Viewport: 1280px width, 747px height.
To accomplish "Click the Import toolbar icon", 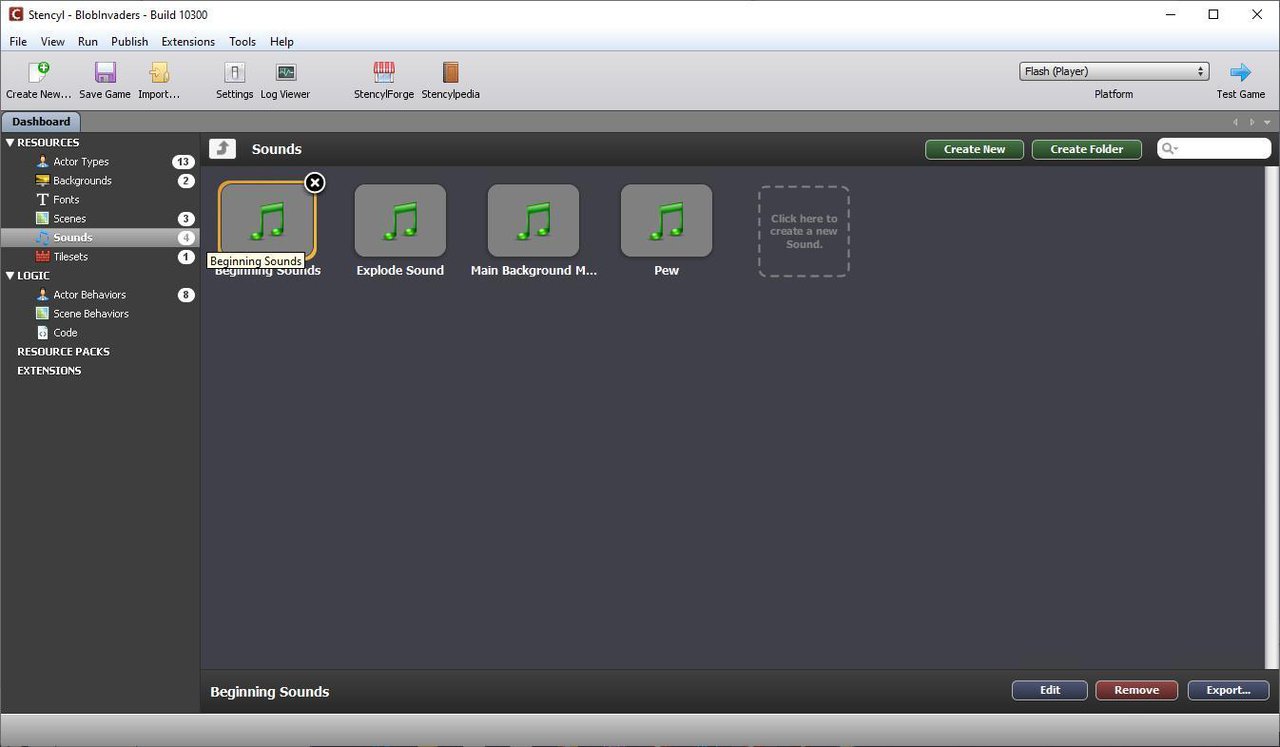I will click(x=159, y=72).
